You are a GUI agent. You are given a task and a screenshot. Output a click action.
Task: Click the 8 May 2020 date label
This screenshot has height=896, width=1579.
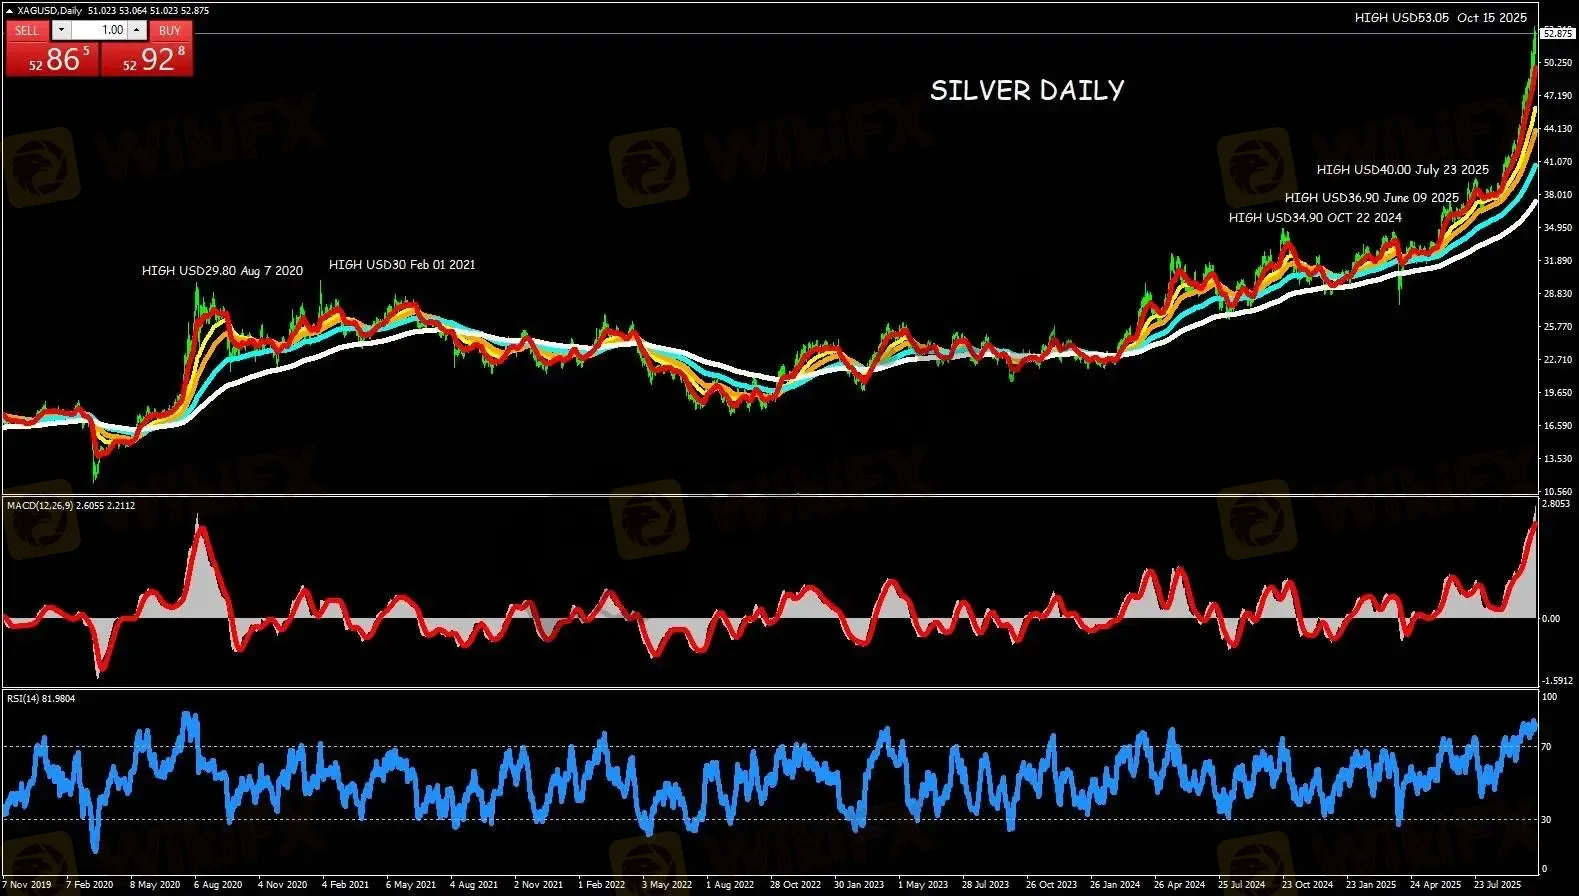[155, 885]
